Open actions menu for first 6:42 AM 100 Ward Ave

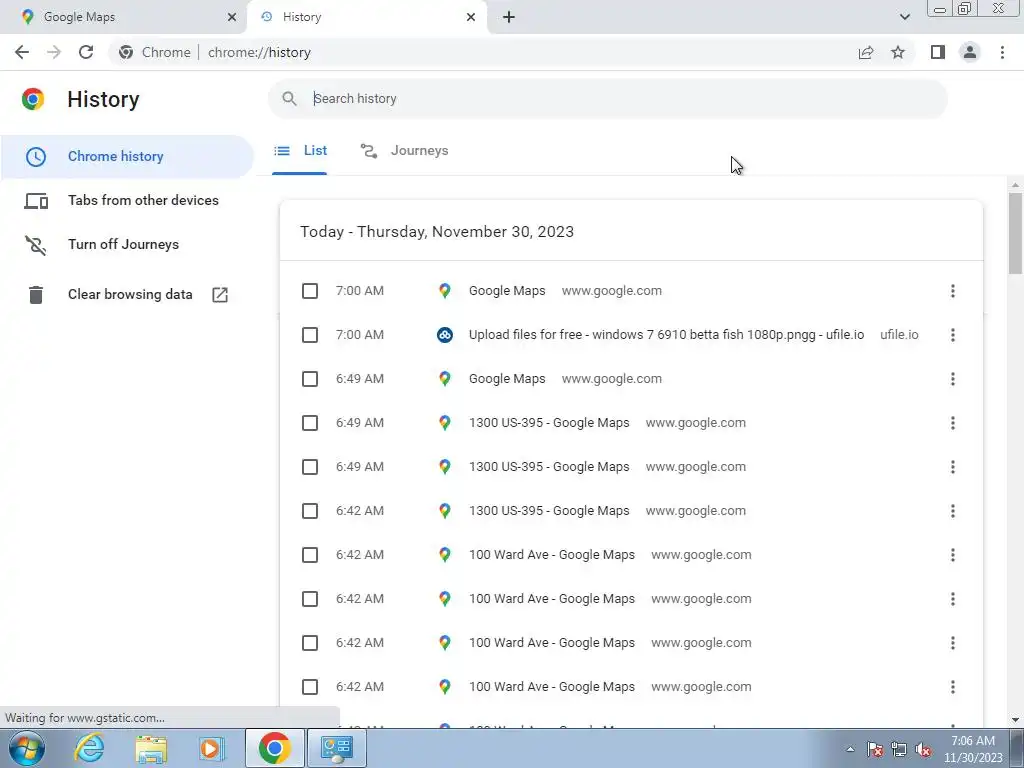point(953,555)
